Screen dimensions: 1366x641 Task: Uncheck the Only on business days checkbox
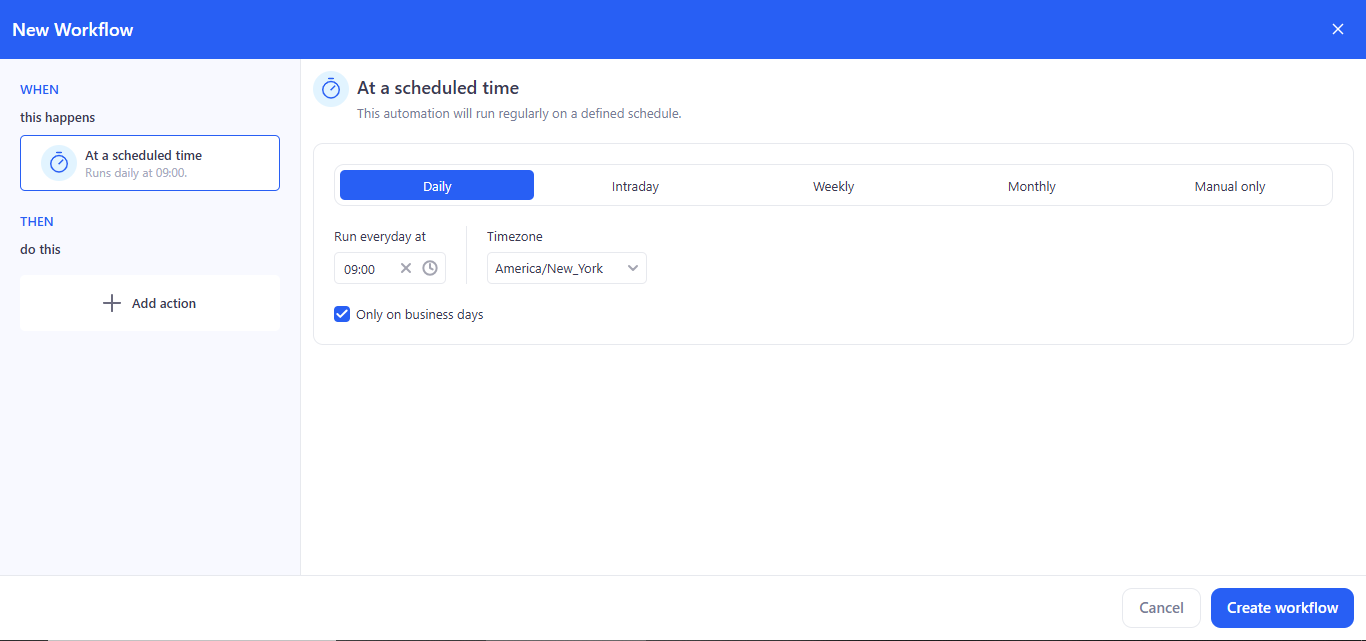point(342,314)
